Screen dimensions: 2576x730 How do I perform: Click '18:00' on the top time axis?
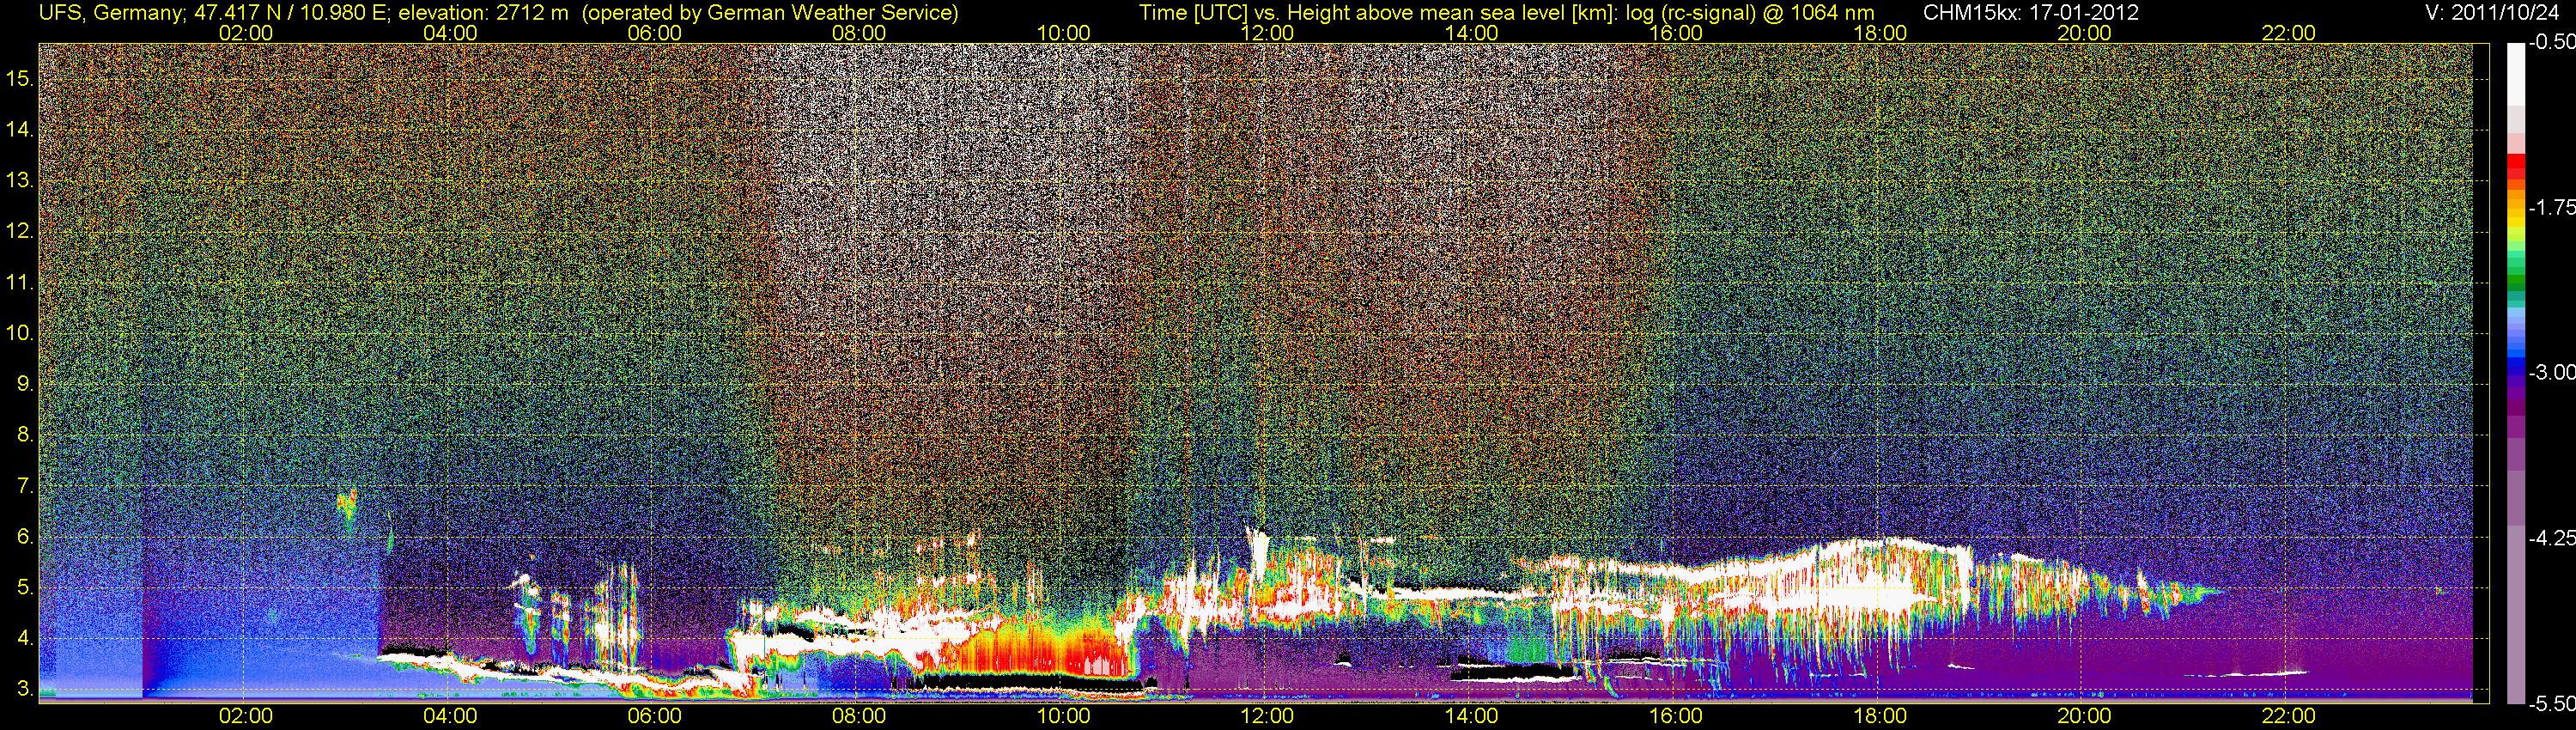[x=1880, y=33]
